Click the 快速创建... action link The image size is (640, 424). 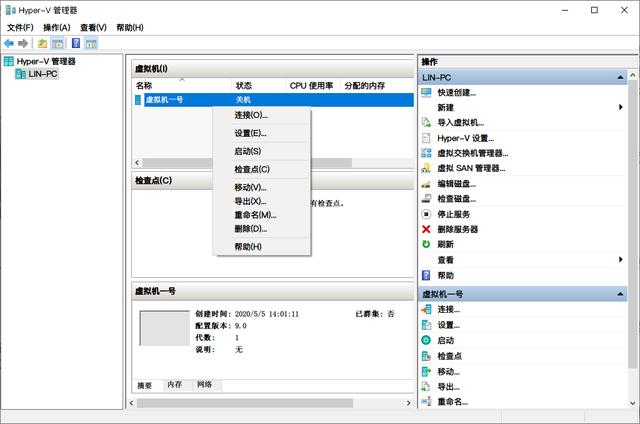point(457,93)
